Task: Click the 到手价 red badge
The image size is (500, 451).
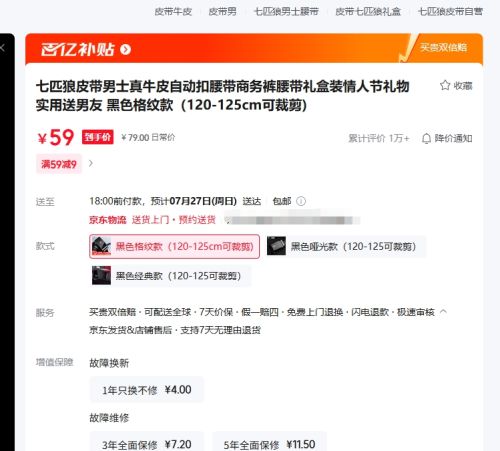Action: tap(98, 137)
